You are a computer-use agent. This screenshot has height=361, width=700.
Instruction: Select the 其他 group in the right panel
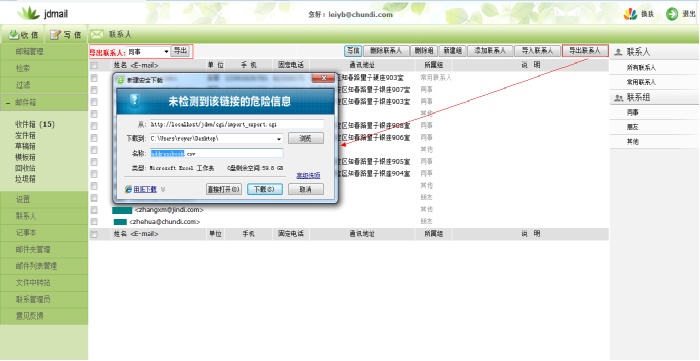point(633,142)
